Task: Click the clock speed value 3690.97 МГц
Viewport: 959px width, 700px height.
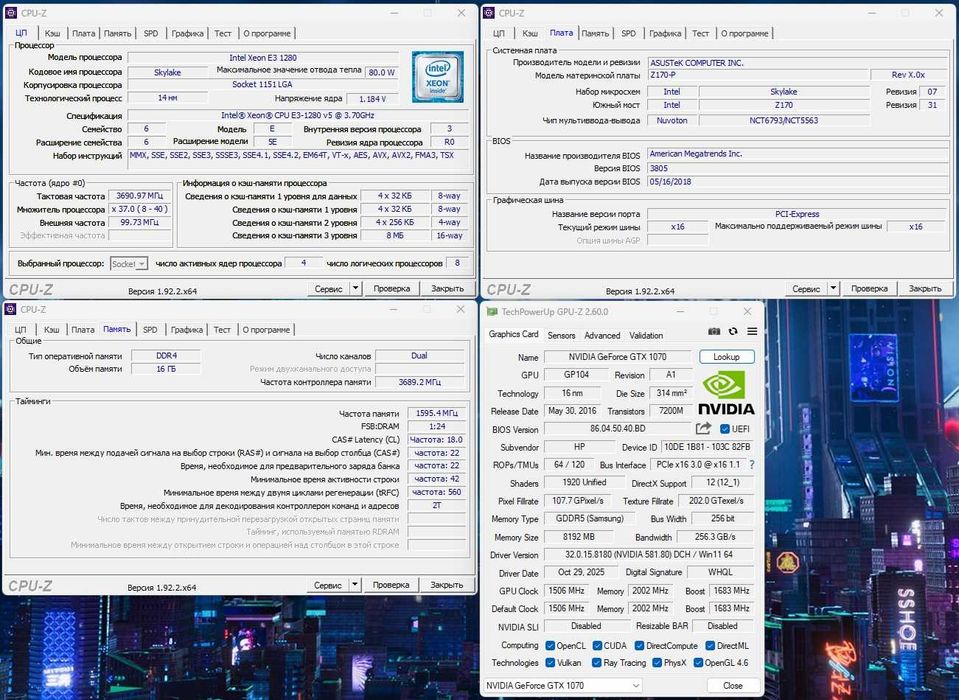Action: [139, 196]
